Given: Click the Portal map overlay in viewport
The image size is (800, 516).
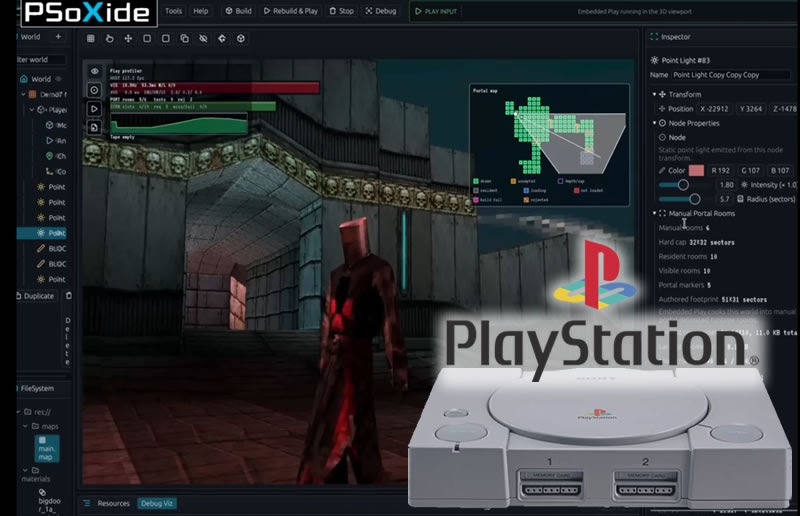Looking at the screenshot, I should (x=549, y=145).
